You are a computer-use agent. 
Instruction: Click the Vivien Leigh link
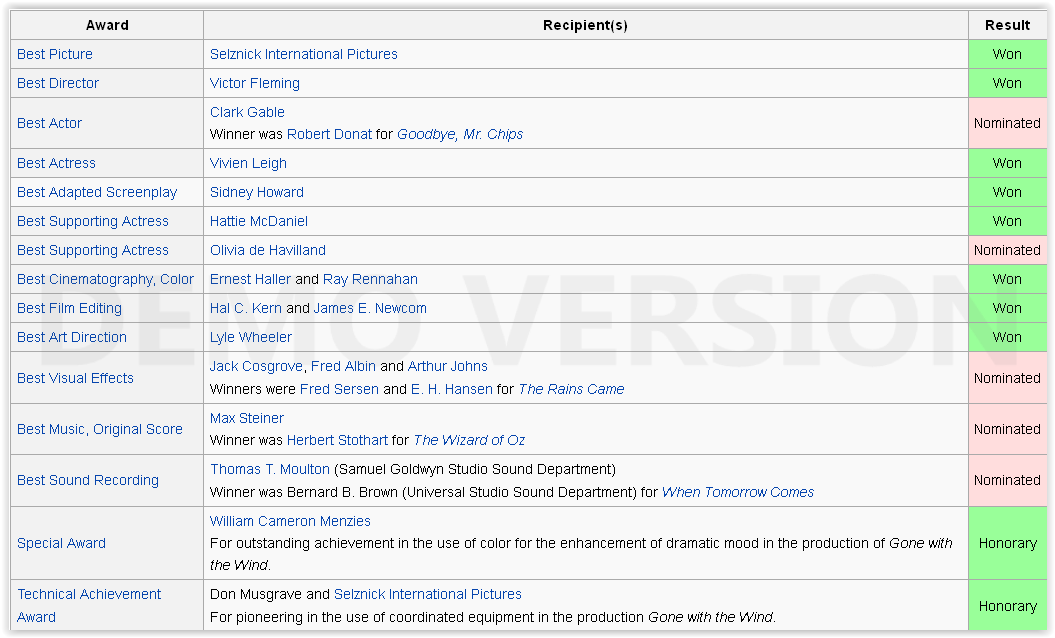point(248,163)
